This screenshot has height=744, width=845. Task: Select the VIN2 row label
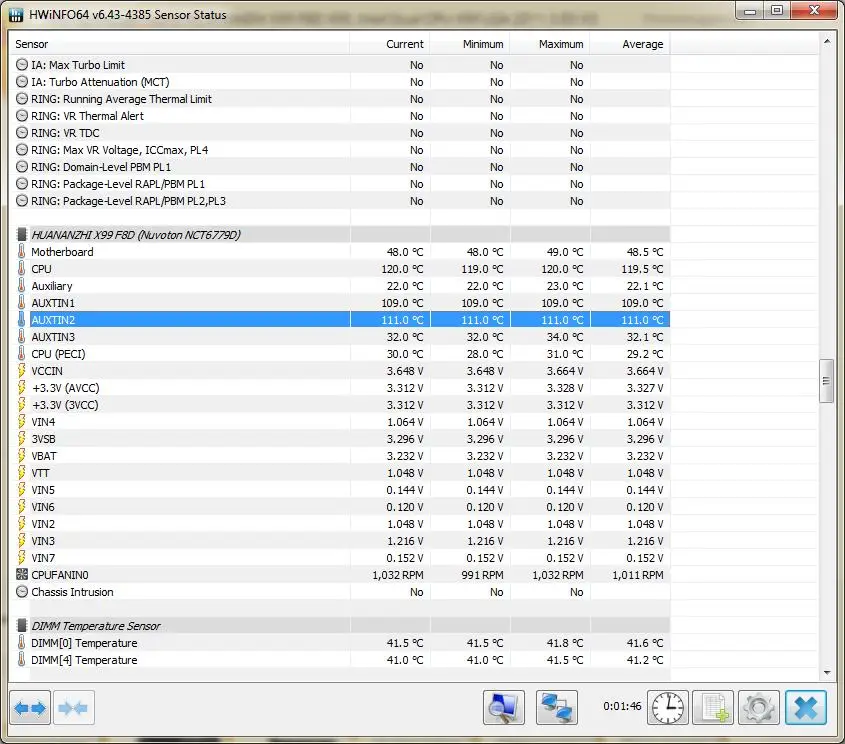[43, 524]
